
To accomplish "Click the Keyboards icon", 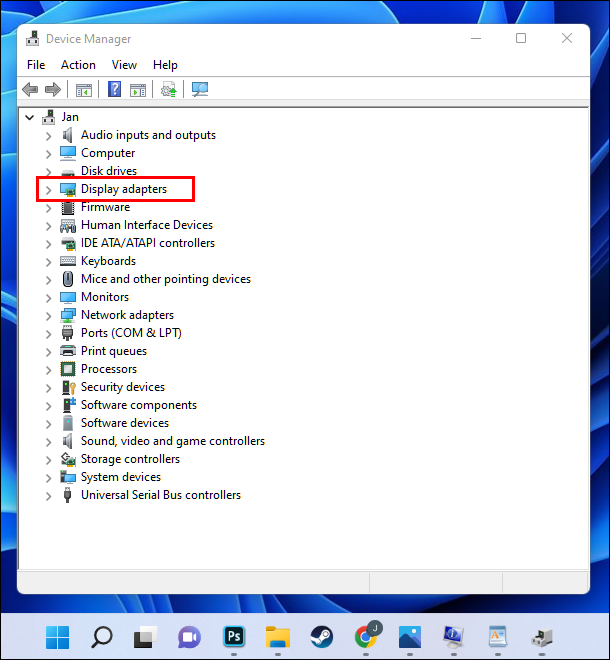I will coord(68,261).
